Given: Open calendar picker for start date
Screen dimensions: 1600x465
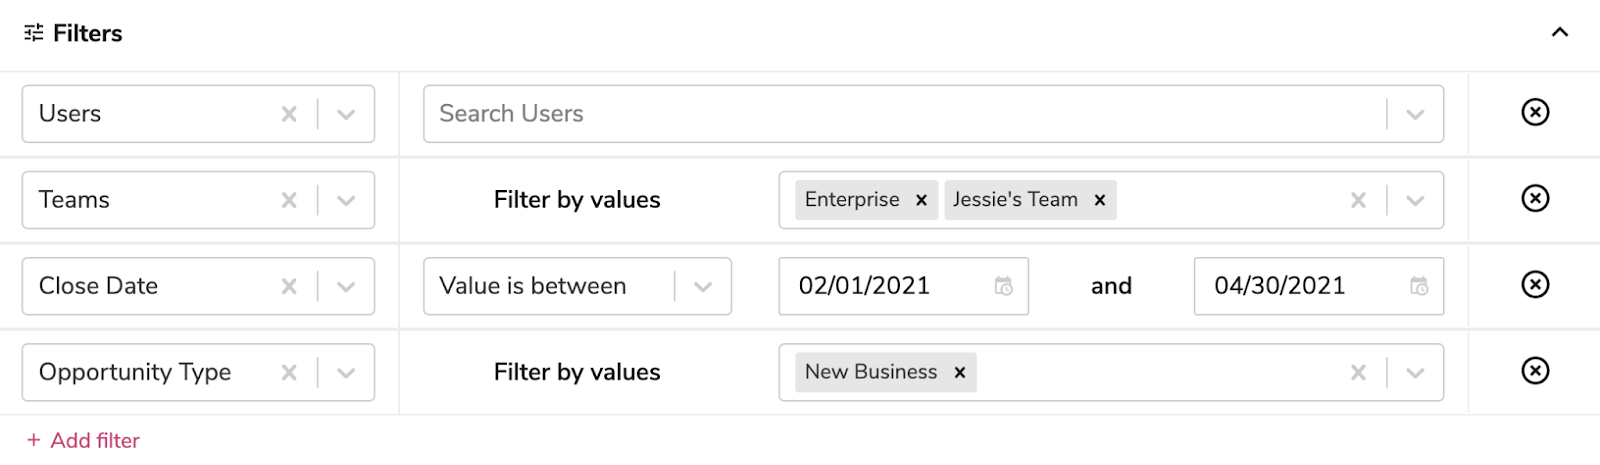Looking at the screenshot, I should click(1004, 286).
